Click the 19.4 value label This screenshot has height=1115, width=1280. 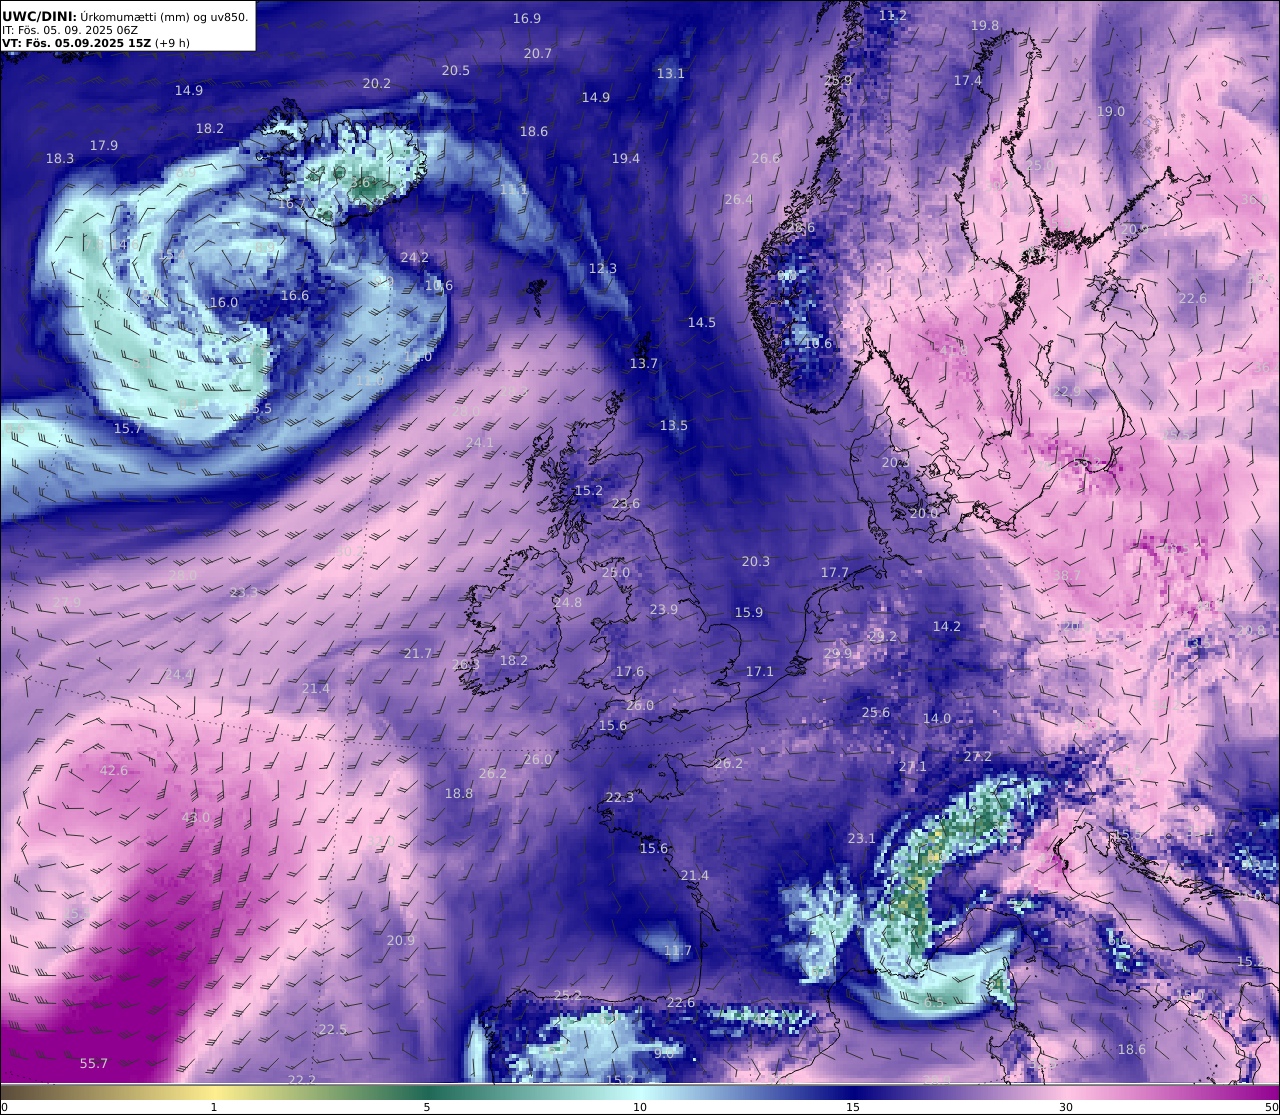(x=626, y=158)
